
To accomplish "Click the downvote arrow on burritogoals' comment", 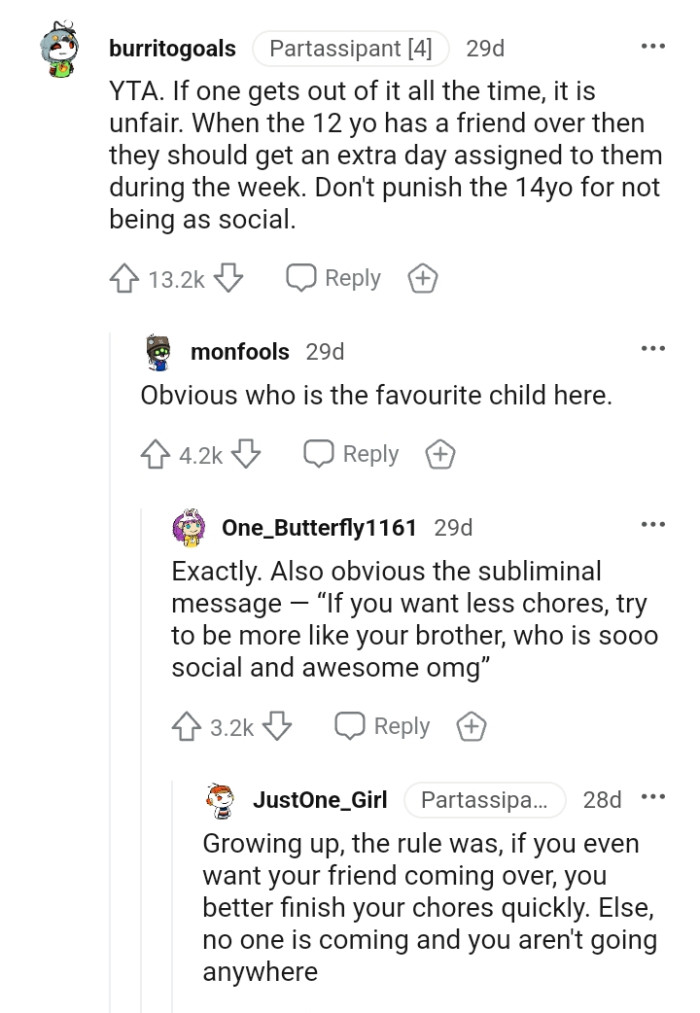I will [x=231, y=278].
